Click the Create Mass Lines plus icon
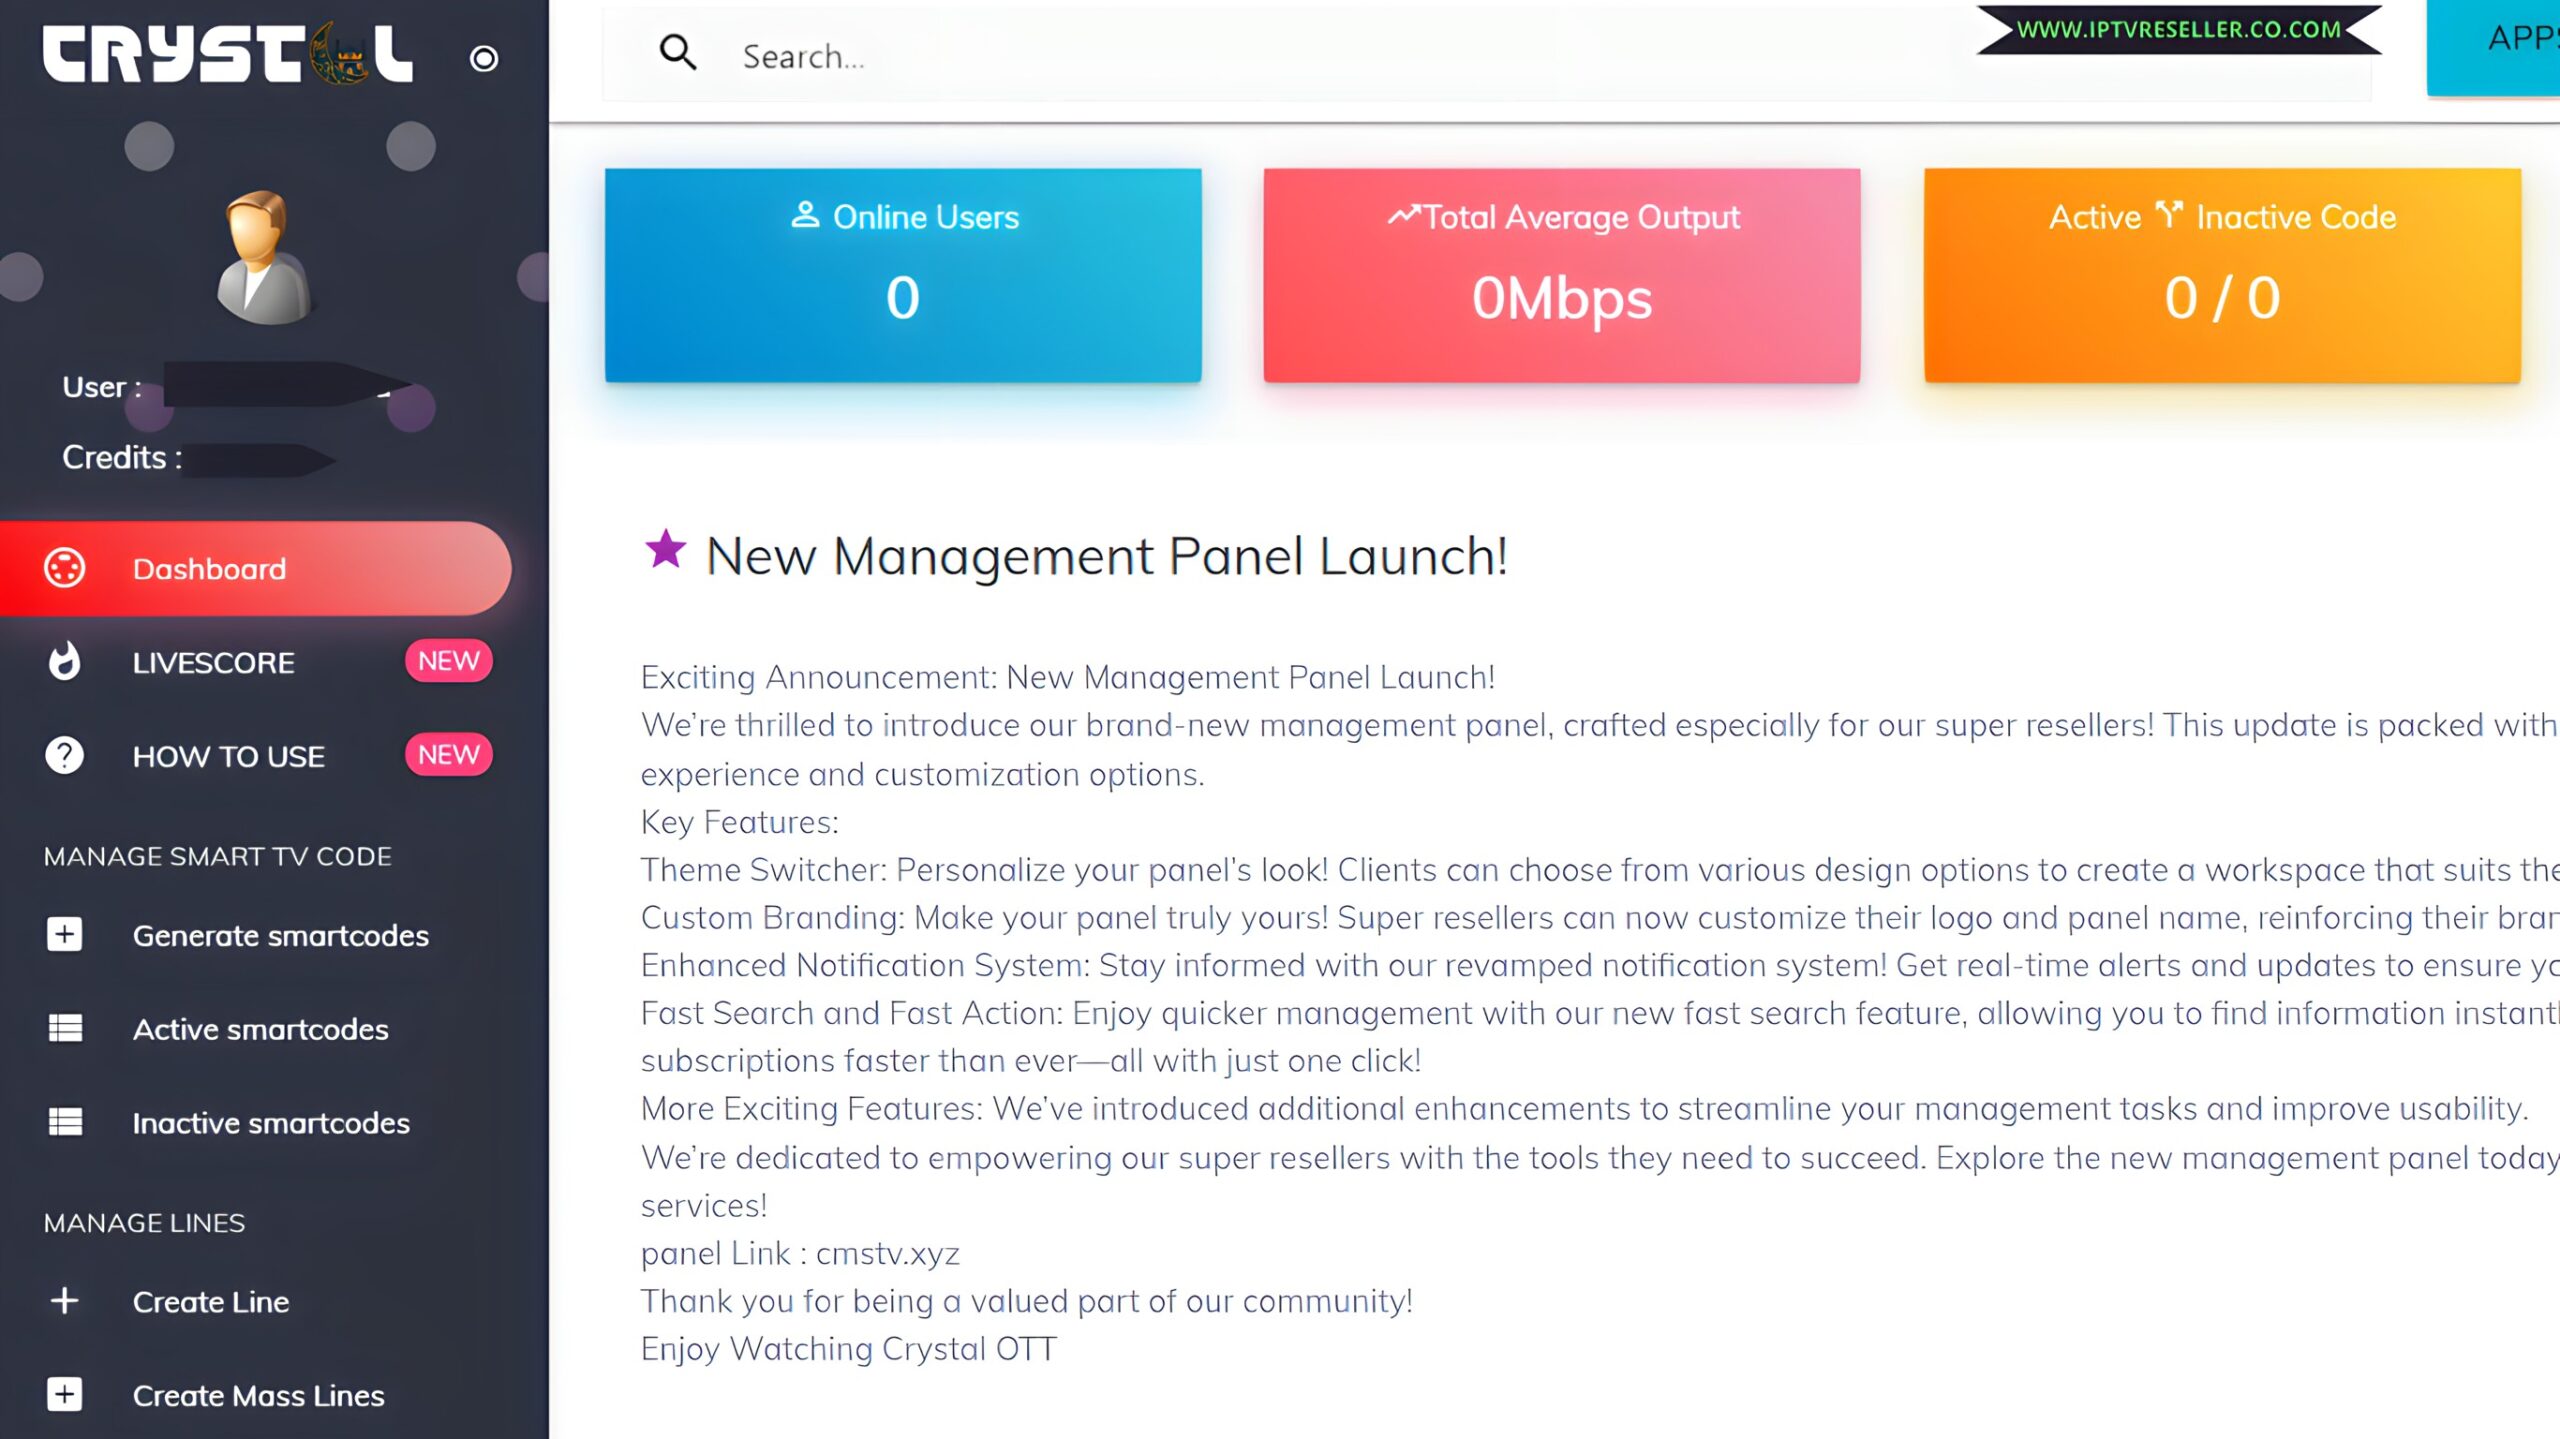 tap(65, 1395)
